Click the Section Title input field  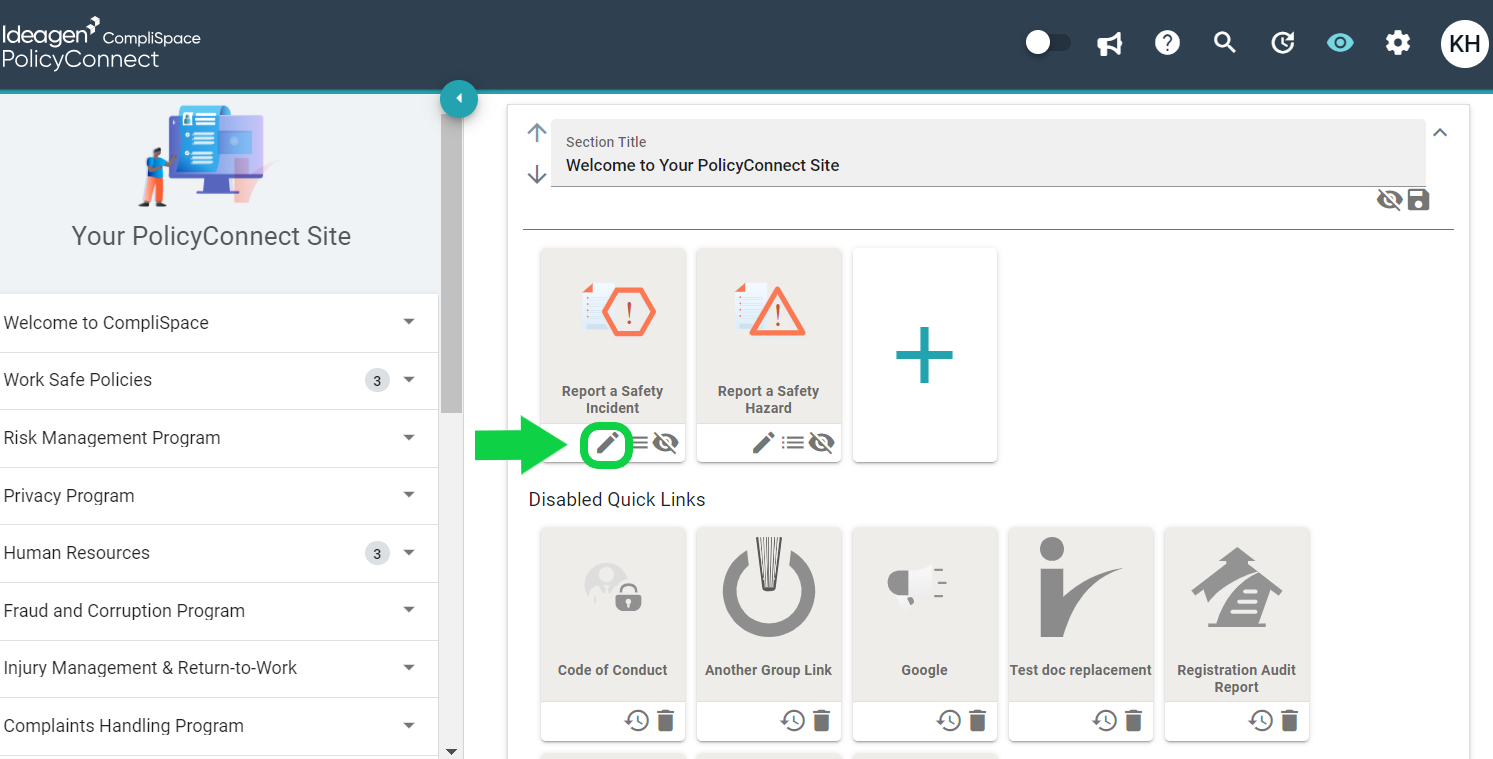[988, 154]
